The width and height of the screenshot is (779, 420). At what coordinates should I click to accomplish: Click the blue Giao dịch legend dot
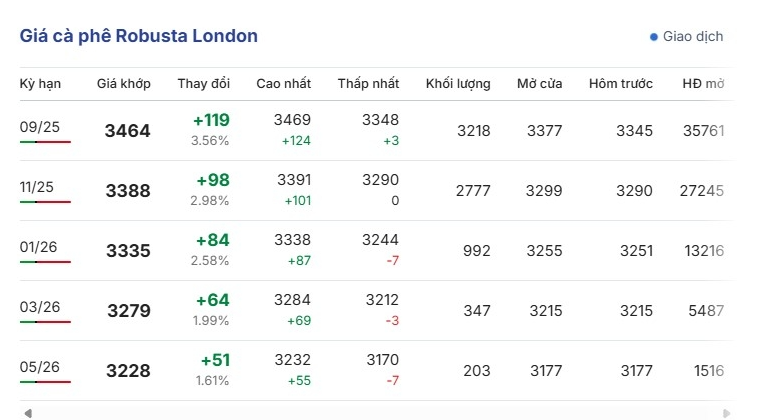click(x=654, y=37)
